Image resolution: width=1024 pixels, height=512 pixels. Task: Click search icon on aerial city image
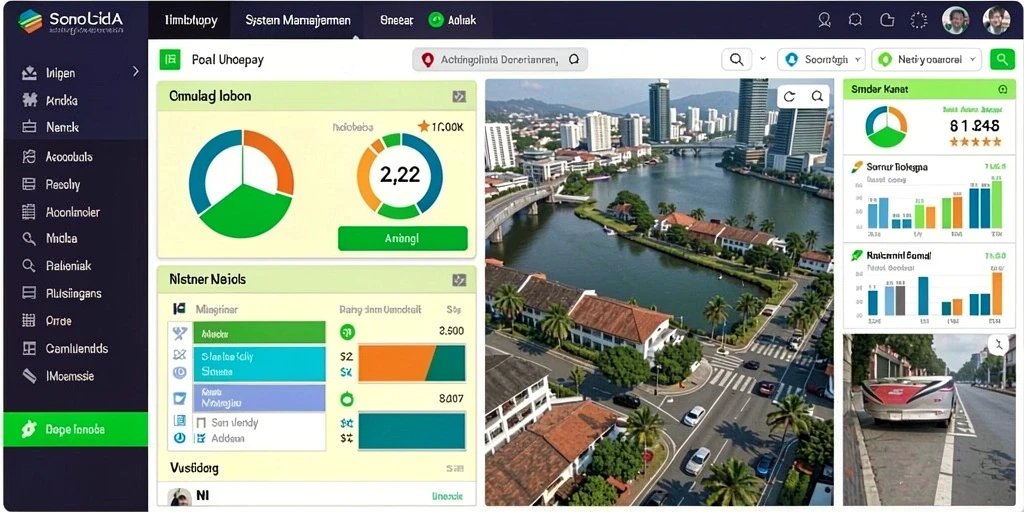coord(817,97)
